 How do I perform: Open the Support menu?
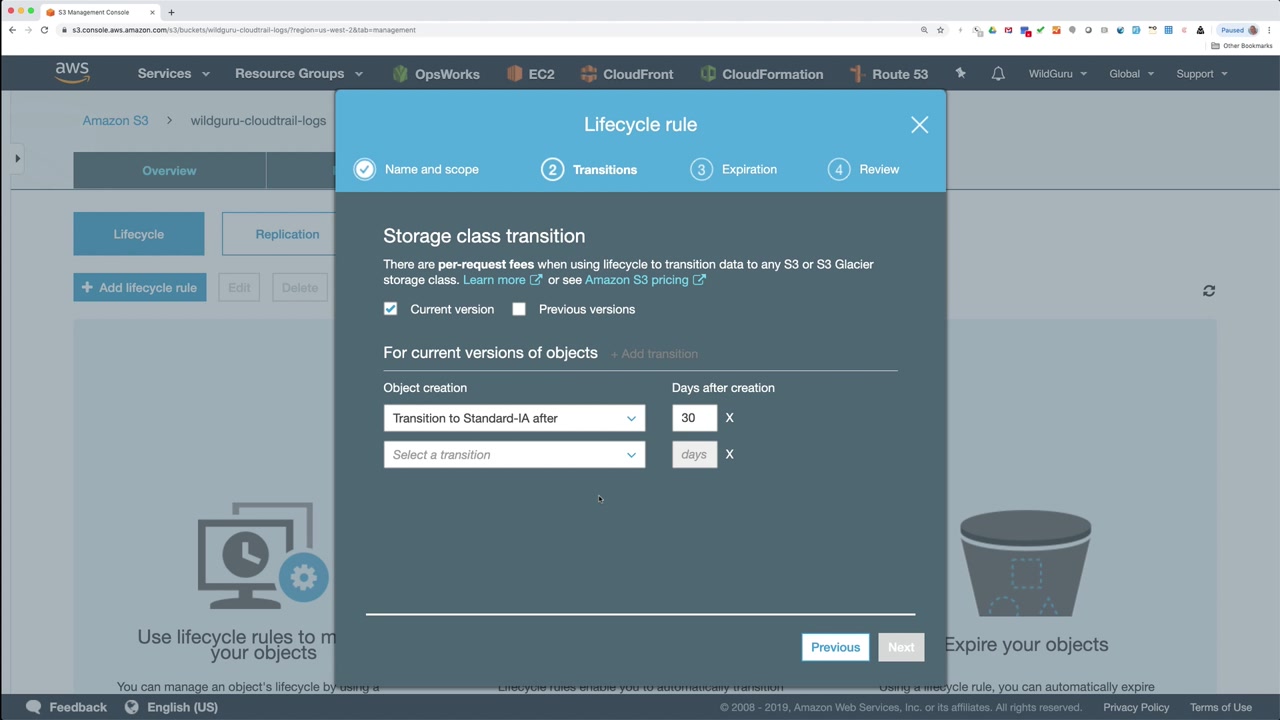point(1202,74)
